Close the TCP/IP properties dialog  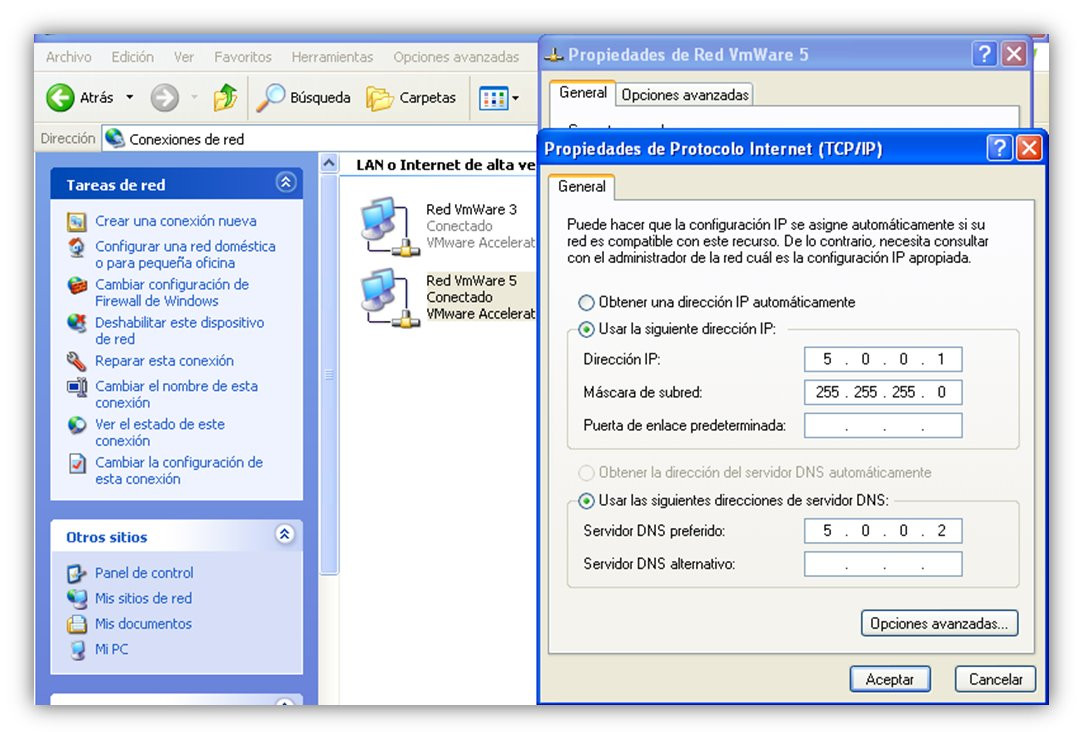(x=1029, y=148)
